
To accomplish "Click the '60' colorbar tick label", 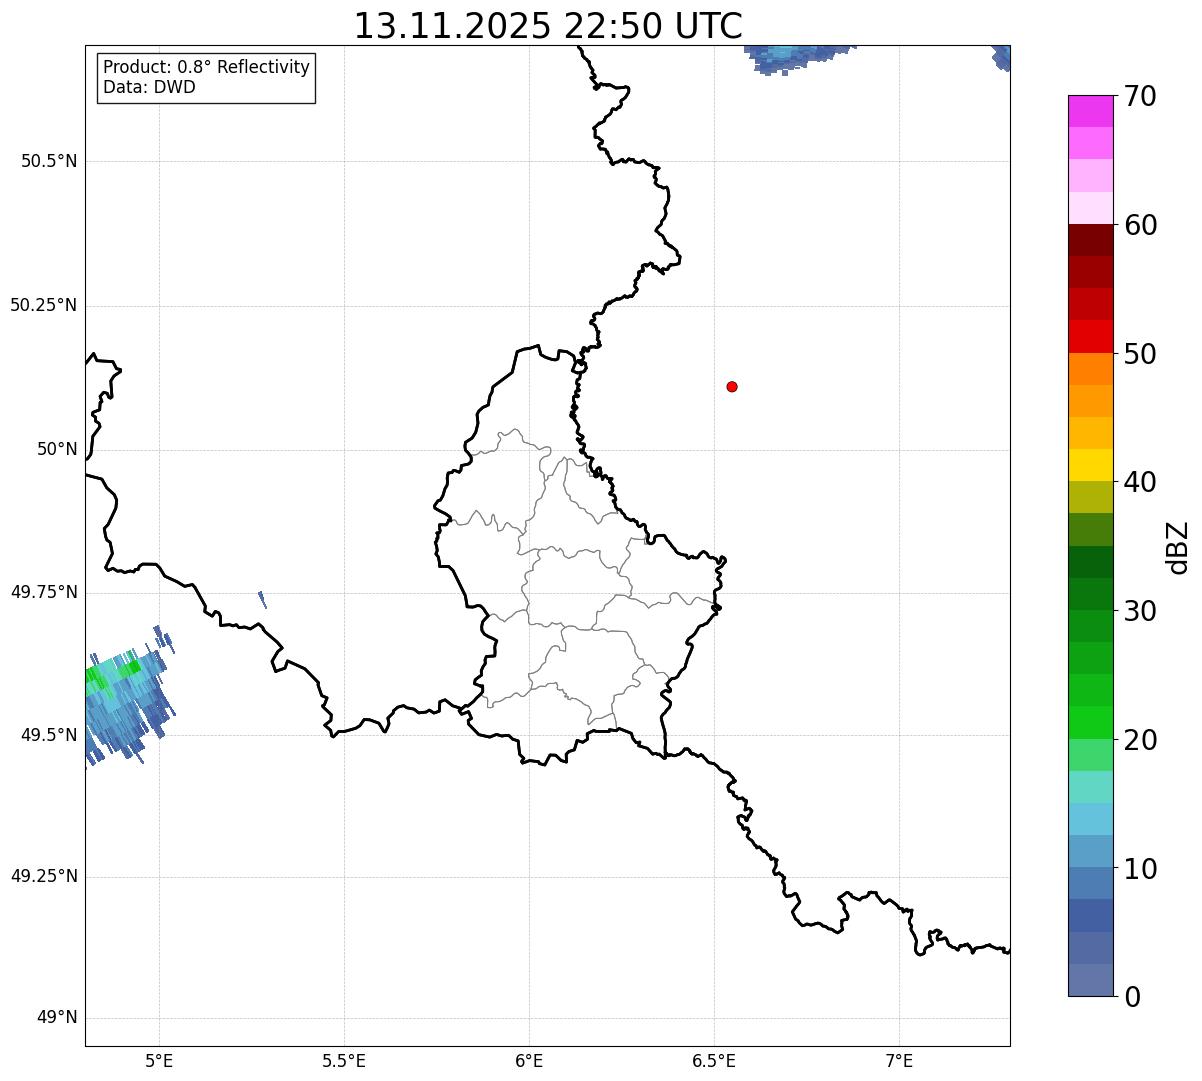I will click(x=1140, y=225).
